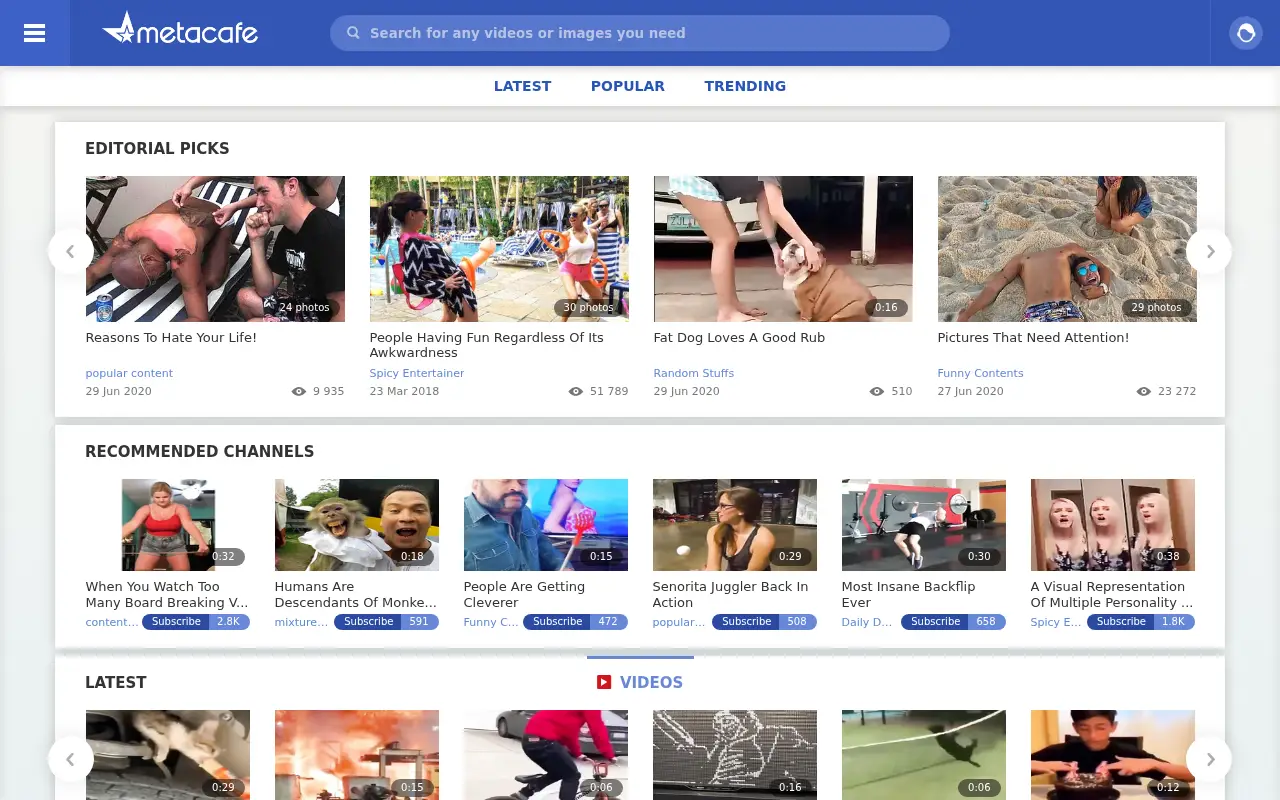This screenshot has width=1280, height=800.
Task: Switch to the Popular tab
Action: point(628,86)
